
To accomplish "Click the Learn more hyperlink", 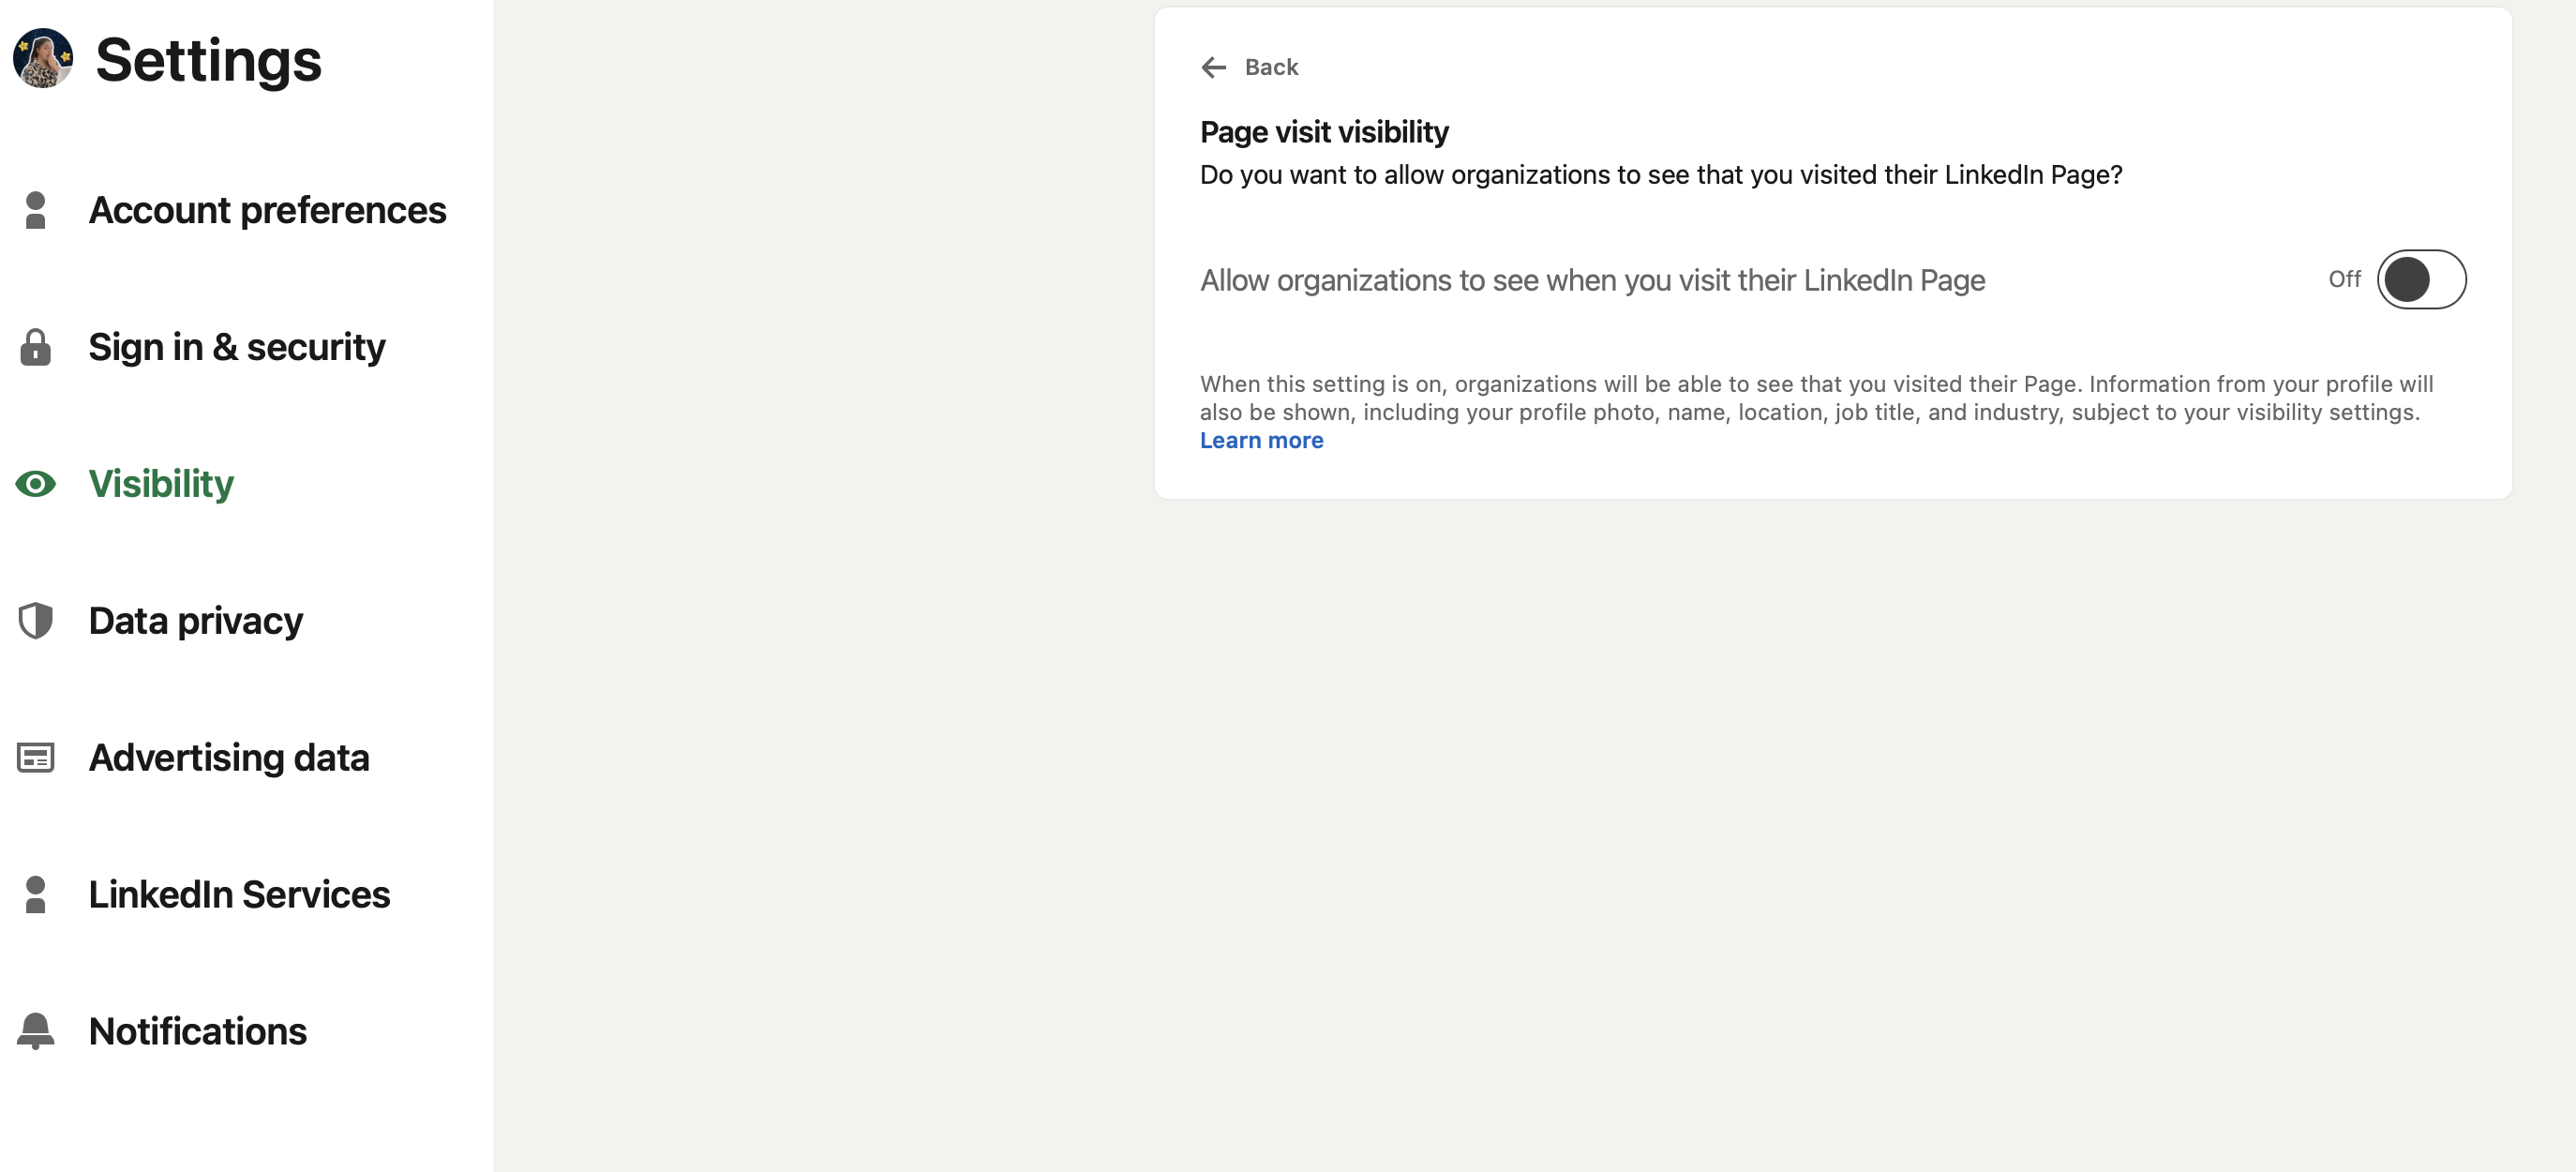I will (x=1262, y=439).
